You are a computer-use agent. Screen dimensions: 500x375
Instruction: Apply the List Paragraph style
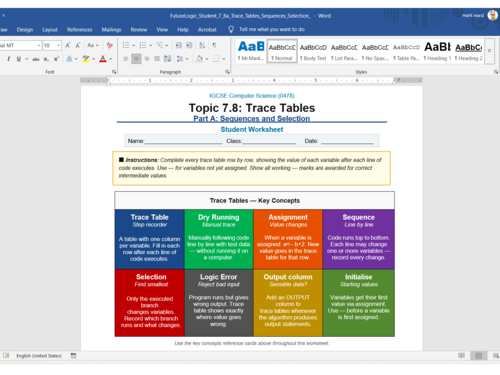(x=344, y=51)
